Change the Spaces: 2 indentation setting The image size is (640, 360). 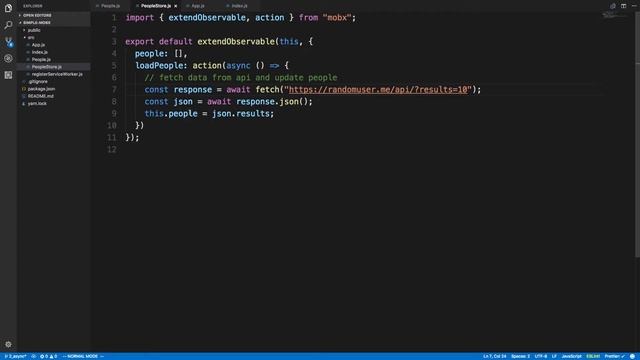(x=520, y=356)
